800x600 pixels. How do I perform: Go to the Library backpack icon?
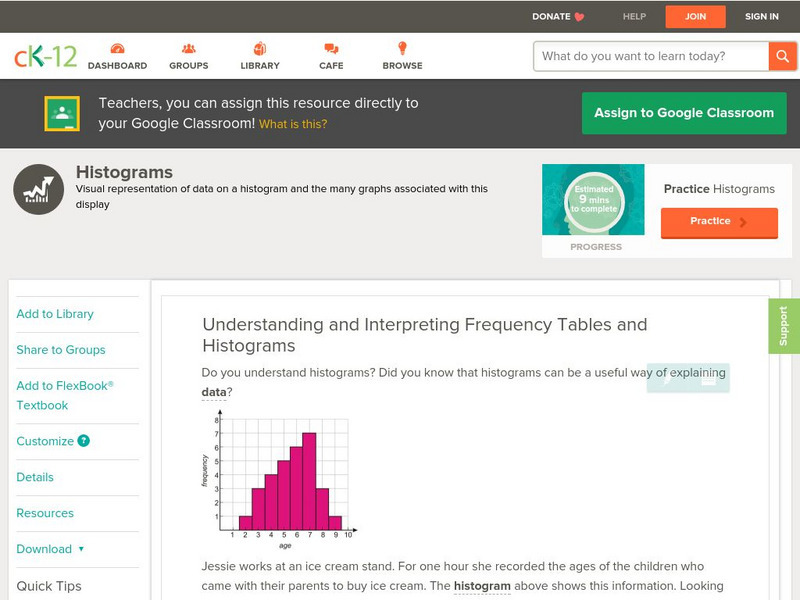(260, 49)
